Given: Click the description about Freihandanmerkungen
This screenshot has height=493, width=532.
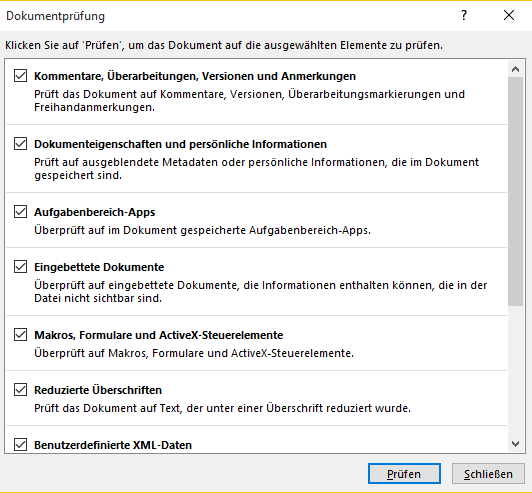Looking at the screenshot, I should point(249,100).
